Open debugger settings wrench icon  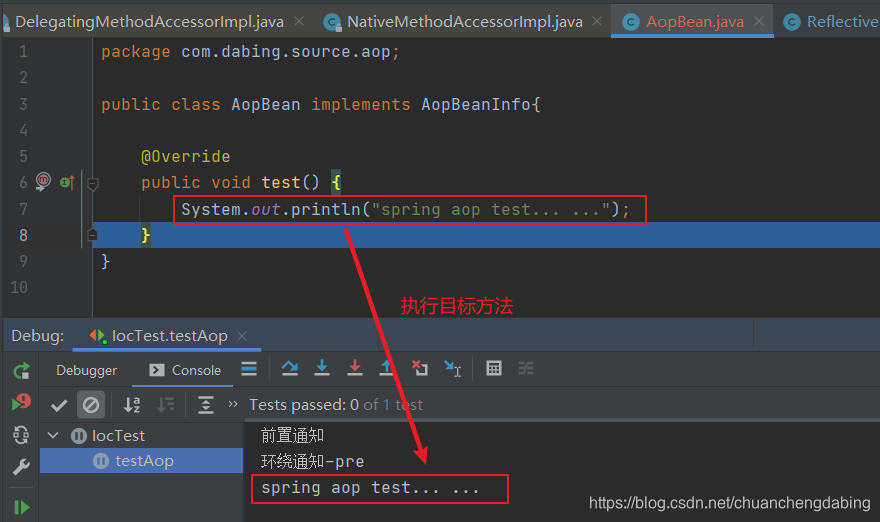tap(21, 466)
